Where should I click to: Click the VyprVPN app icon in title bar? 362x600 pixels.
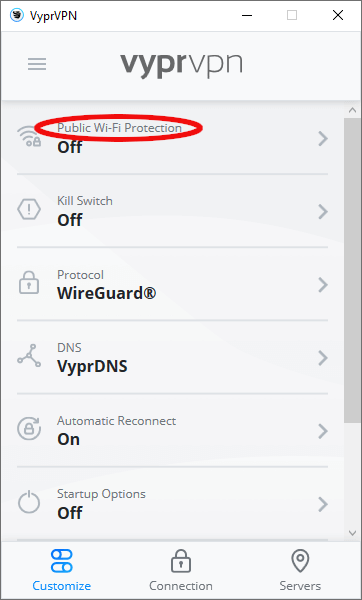click(x=16, y=16)
